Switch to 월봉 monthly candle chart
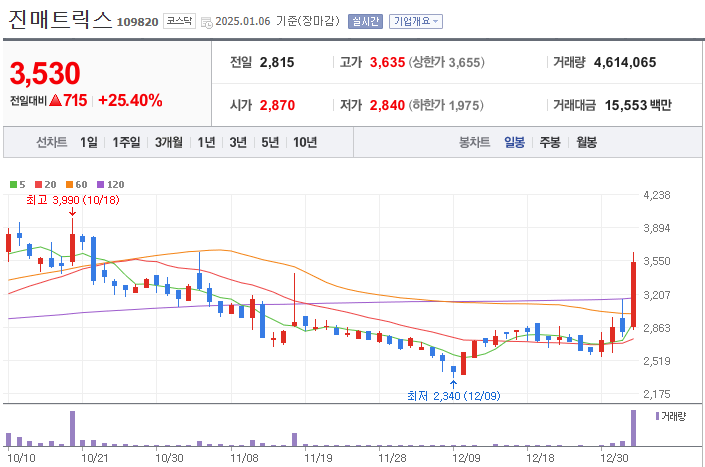 (x=586, y=142)
